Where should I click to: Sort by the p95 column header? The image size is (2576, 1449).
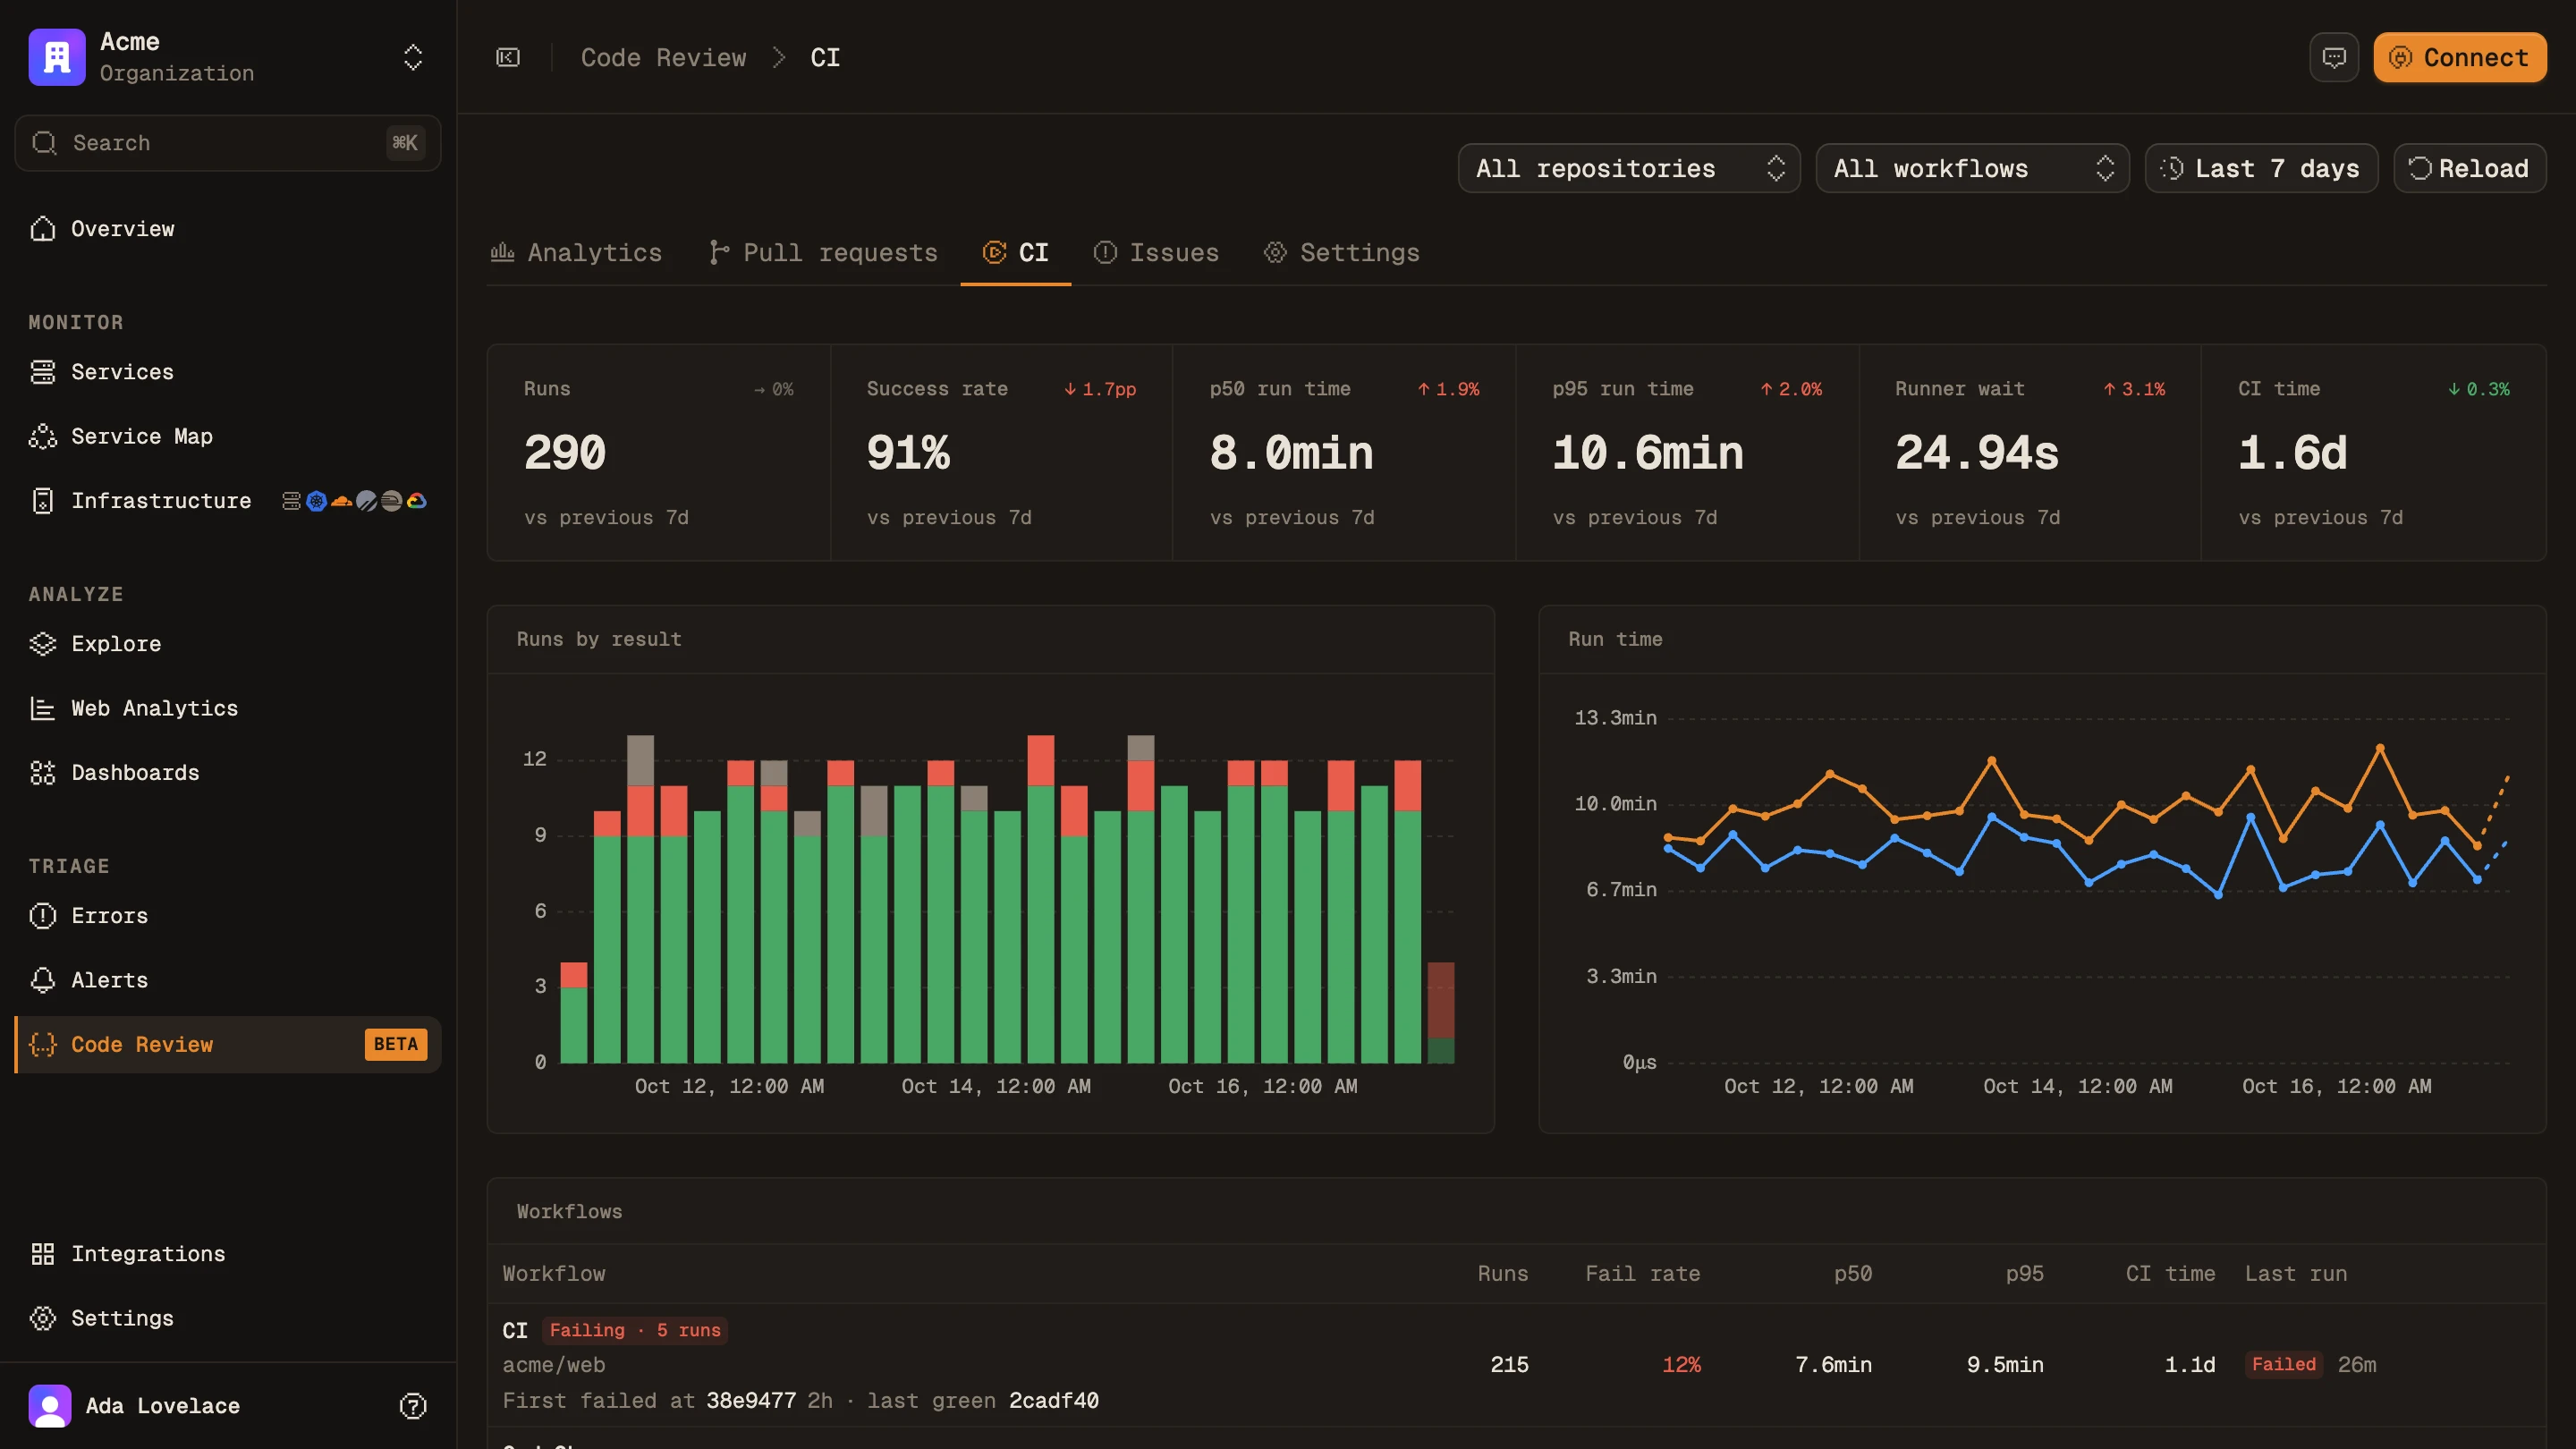click(2024, 1274)
